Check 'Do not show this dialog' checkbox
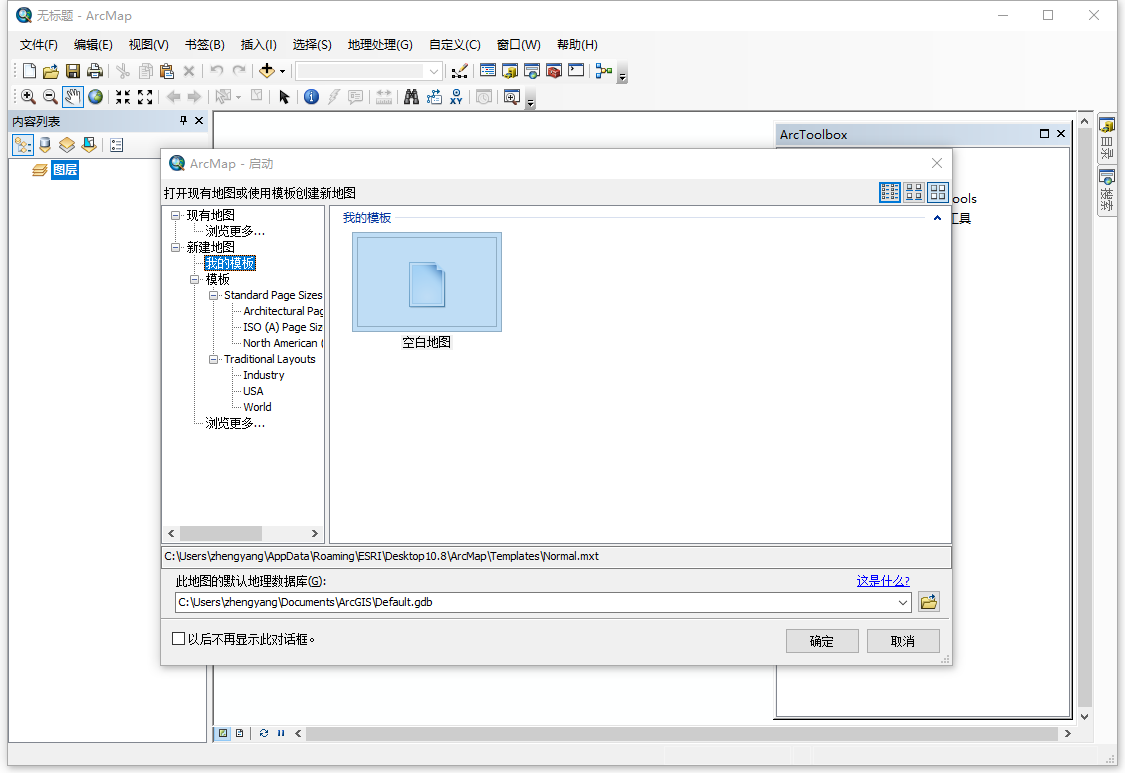Viewport: 1125px width, 773px height. point(179,639)
